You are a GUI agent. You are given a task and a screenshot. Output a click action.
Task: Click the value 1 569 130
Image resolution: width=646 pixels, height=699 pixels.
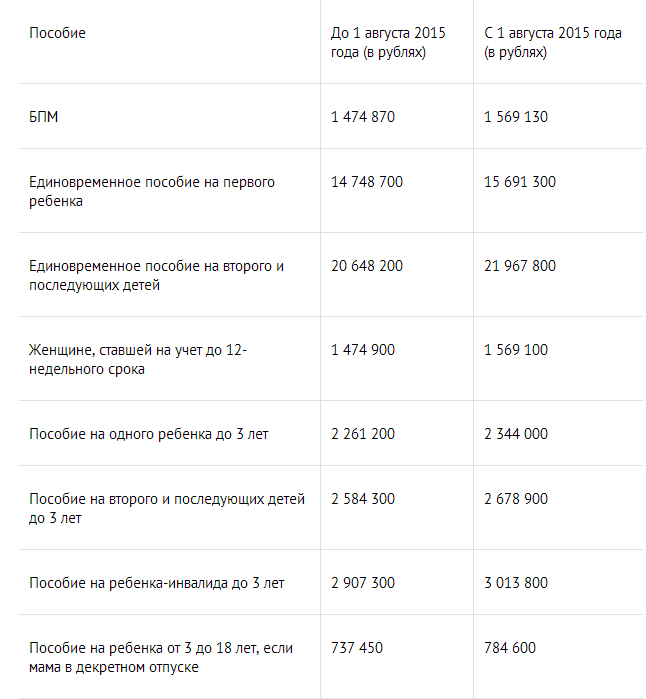point(516,117)
